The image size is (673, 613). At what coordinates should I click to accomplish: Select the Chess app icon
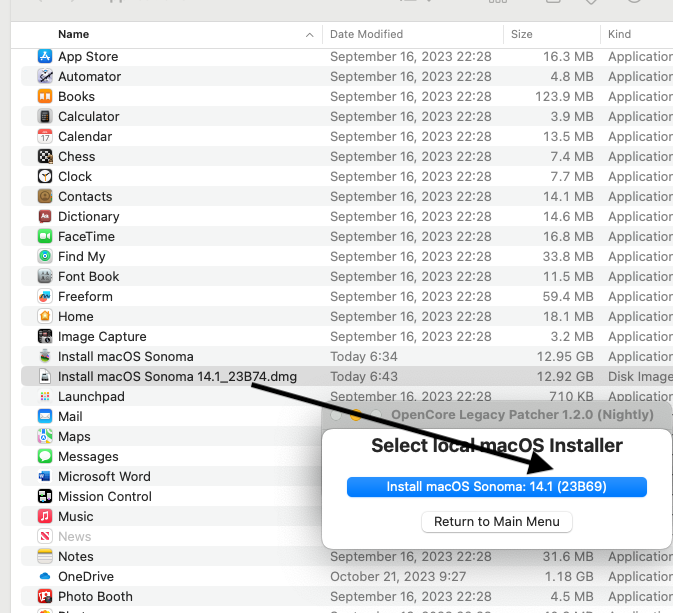coord(45,156)
